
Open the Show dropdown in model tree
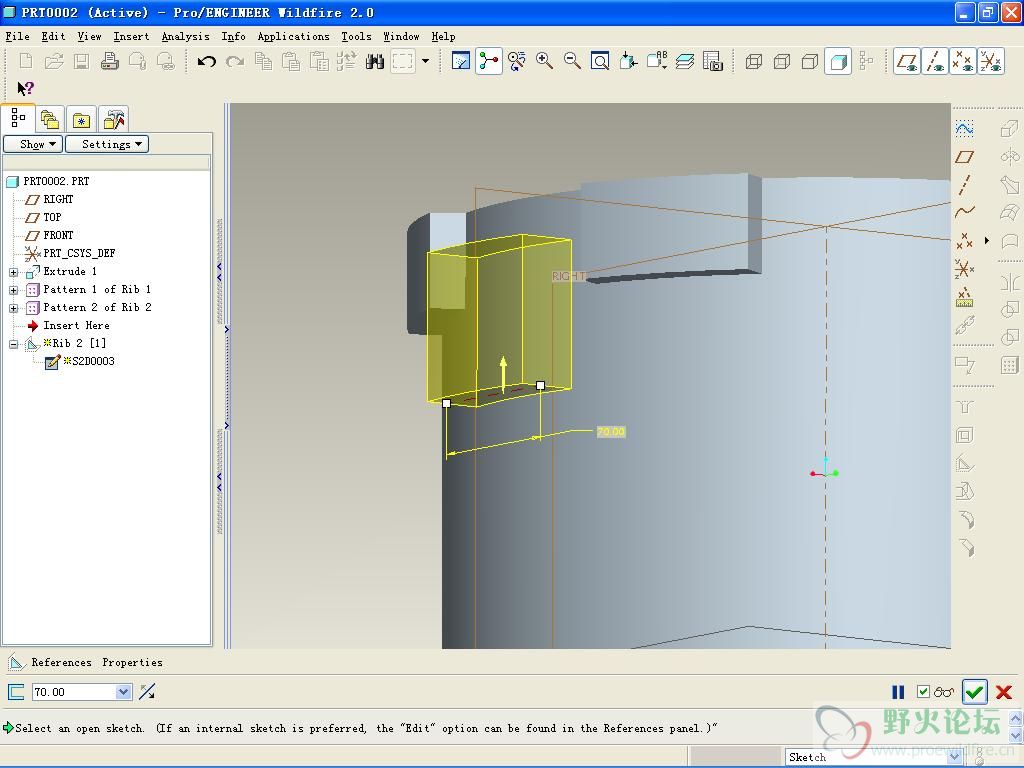[x=34, y=144]
